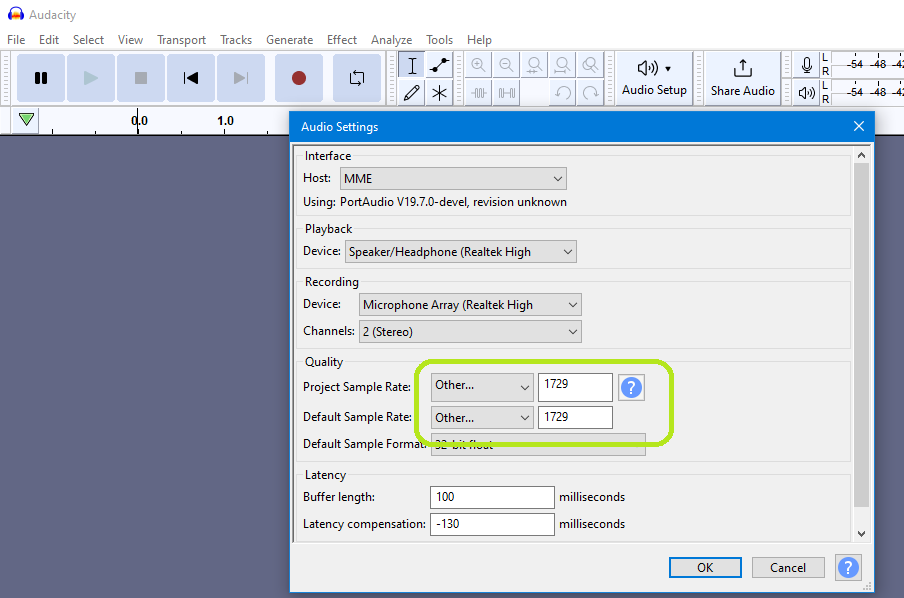
Task: Click the Buffer length input field
Action: pyautogui.click(x=492, y=497)
